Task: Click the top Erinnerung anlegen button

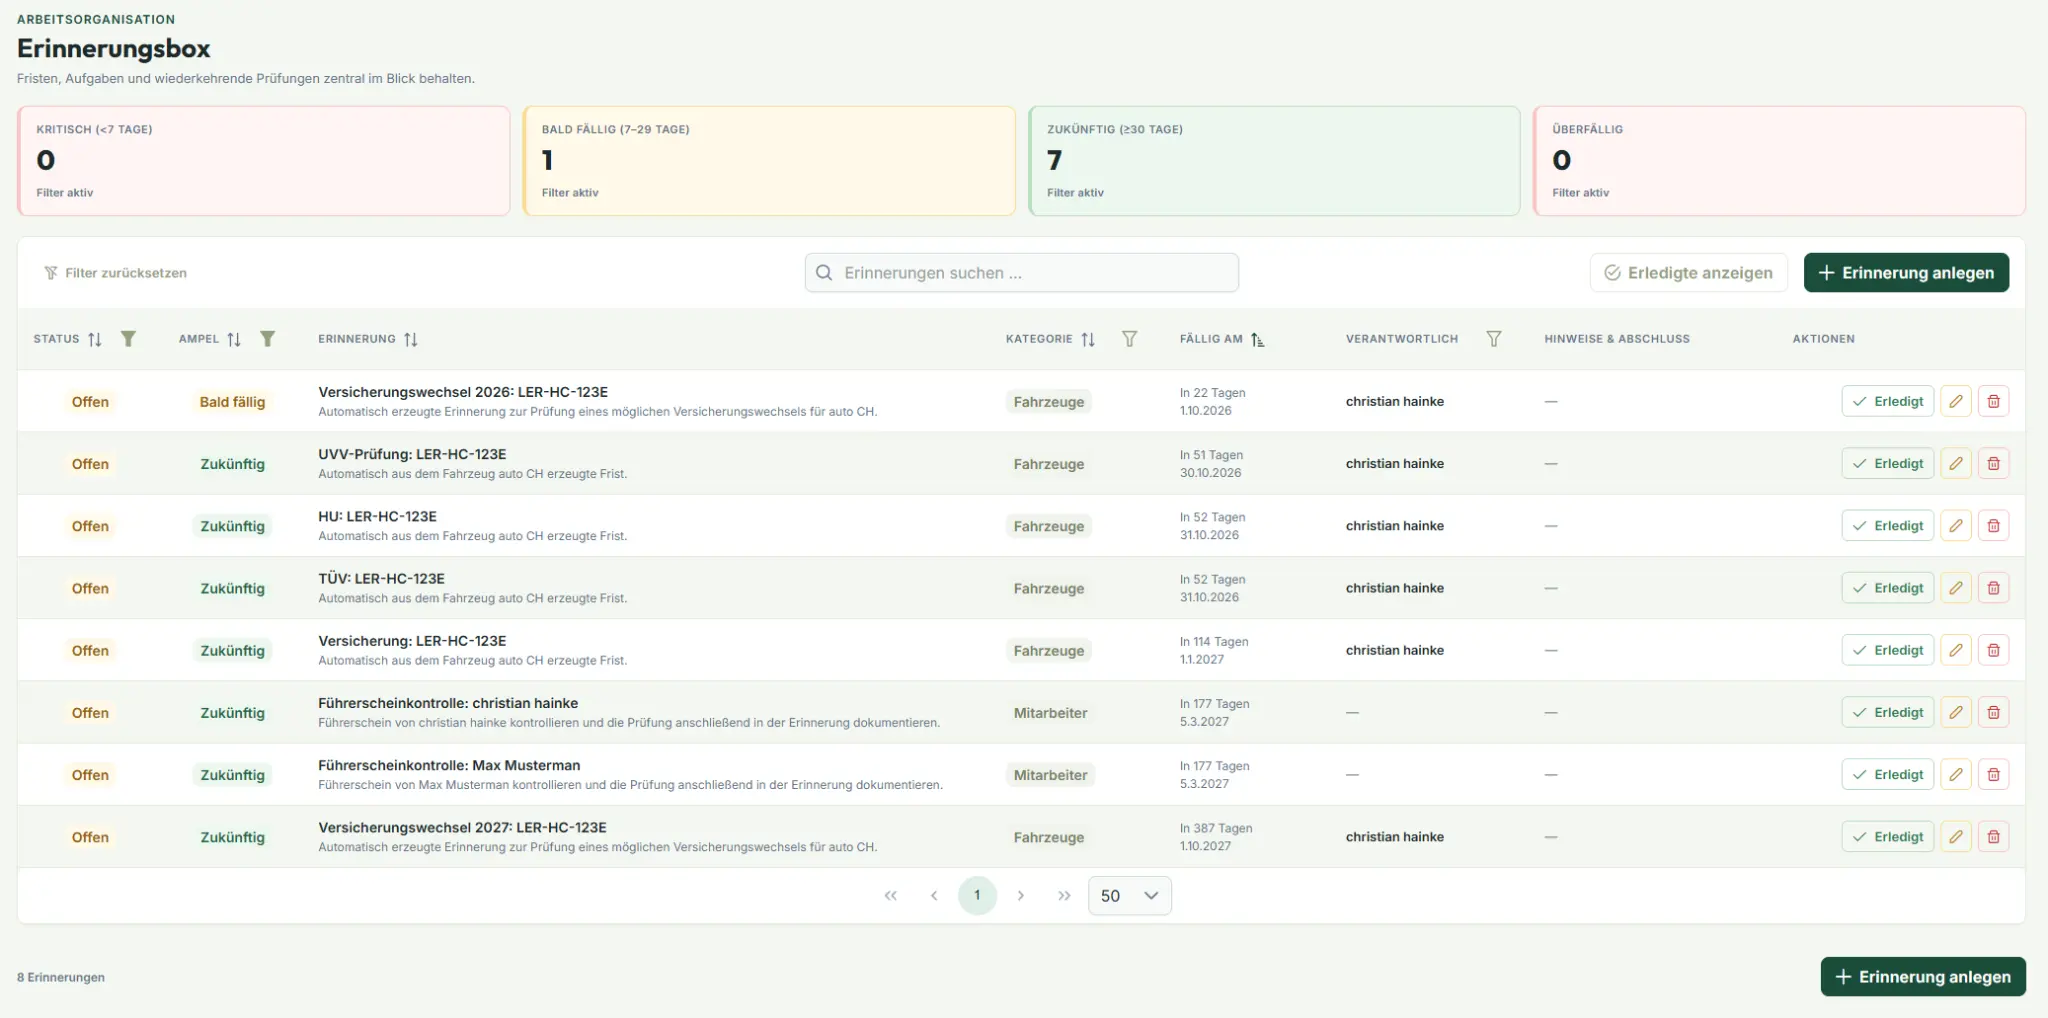Action: click(x=1906, y=273)
